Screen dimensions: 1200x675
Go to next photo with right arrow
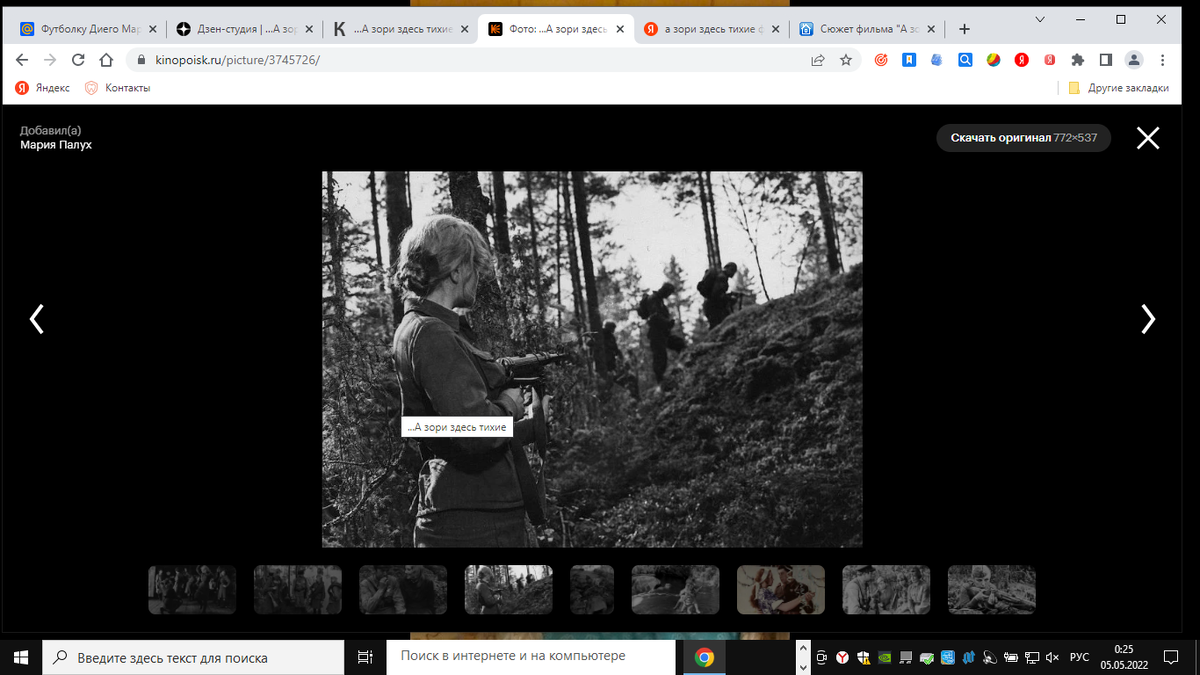click(1148, 319)
